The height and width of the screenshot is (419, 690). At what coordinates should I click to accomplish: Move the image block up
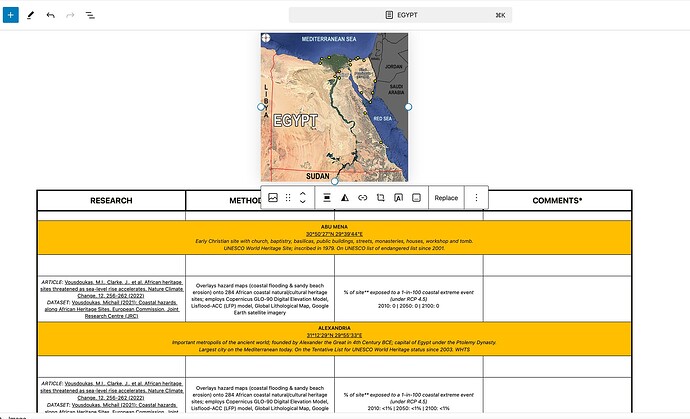point(303,194)
